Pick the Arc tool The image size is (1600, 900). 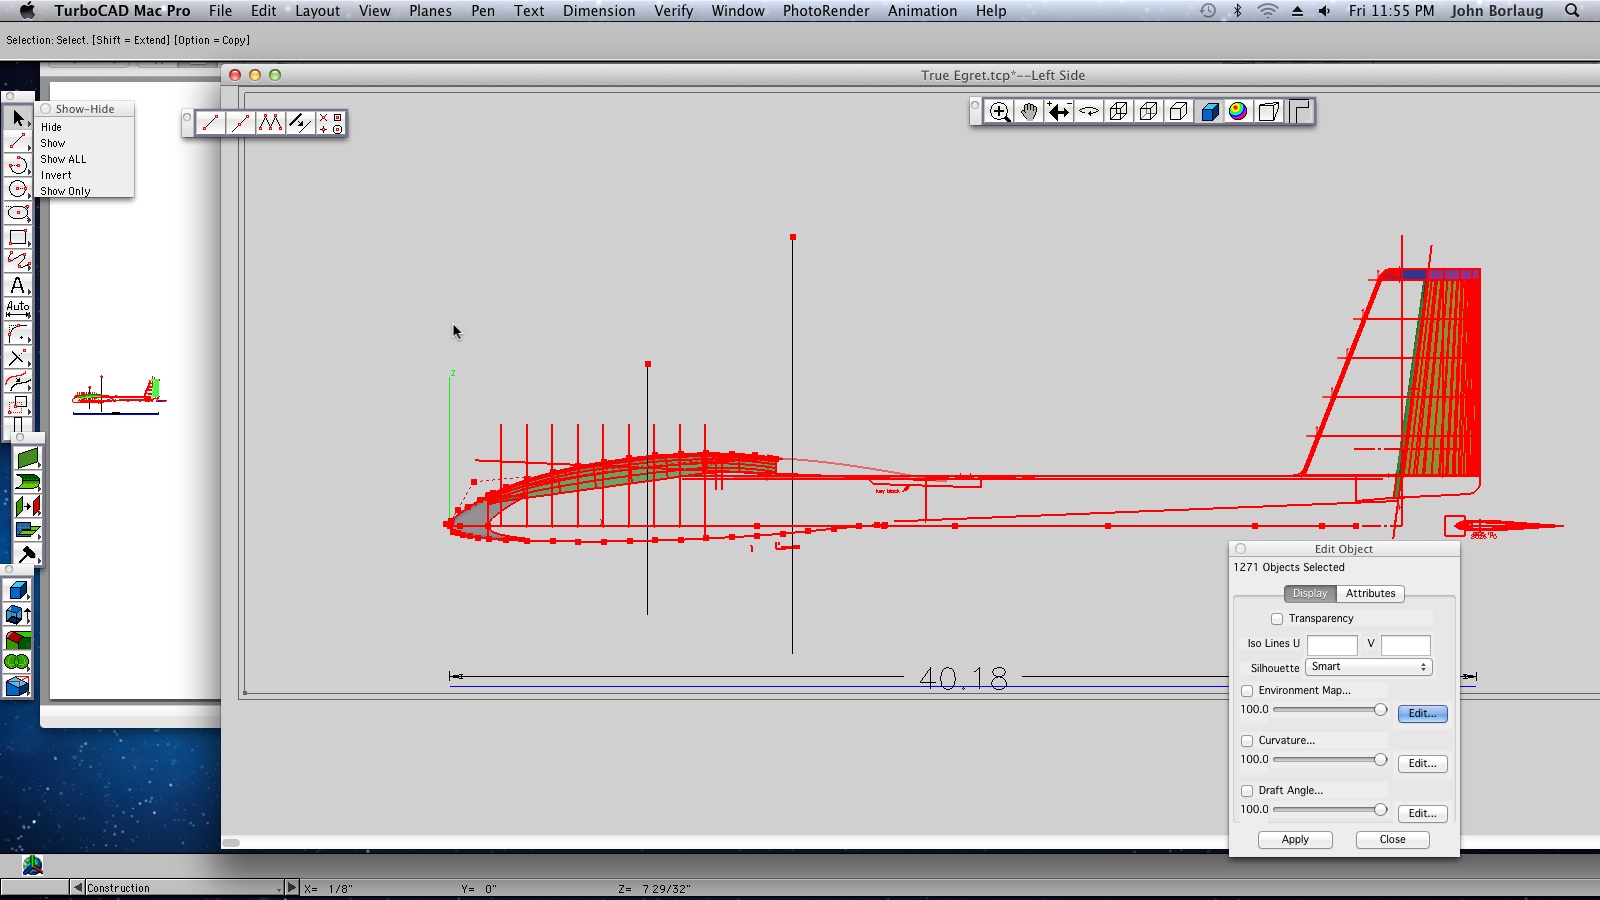tap(18, 166)
